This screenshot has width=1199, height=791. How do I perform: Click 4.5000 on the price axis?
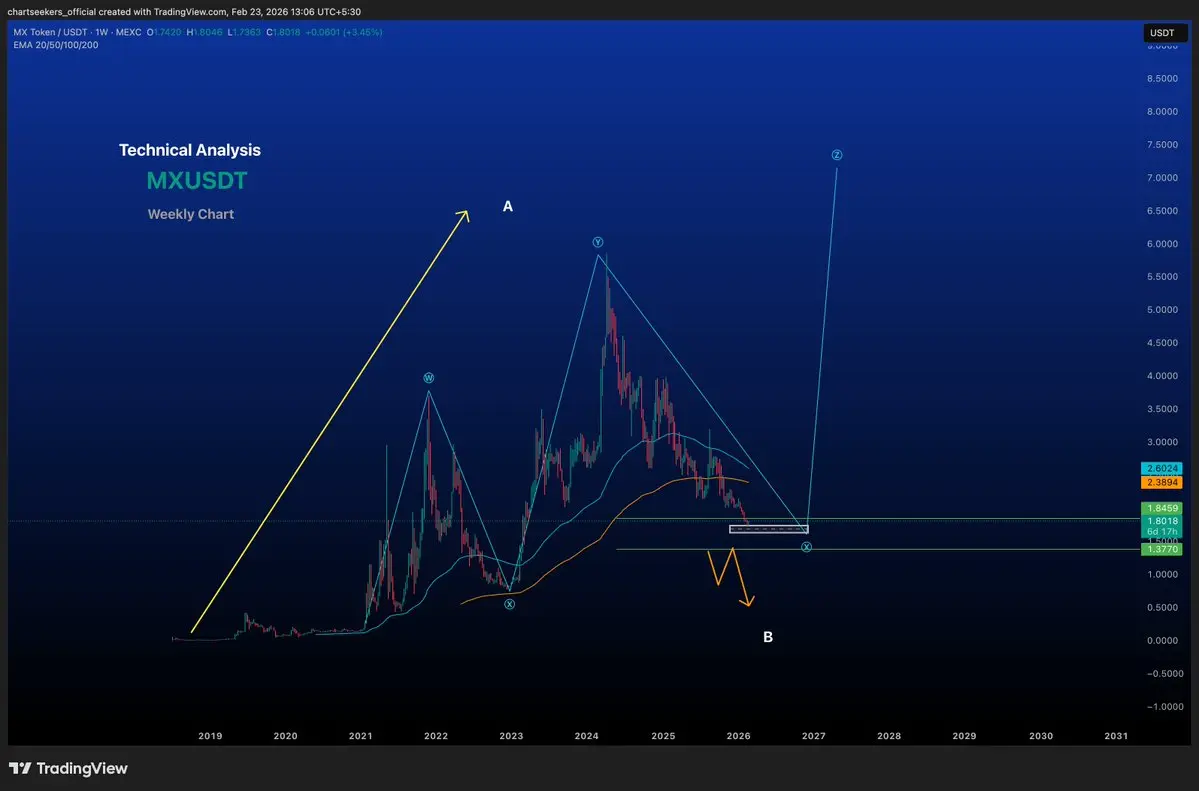click(1162, 343)
